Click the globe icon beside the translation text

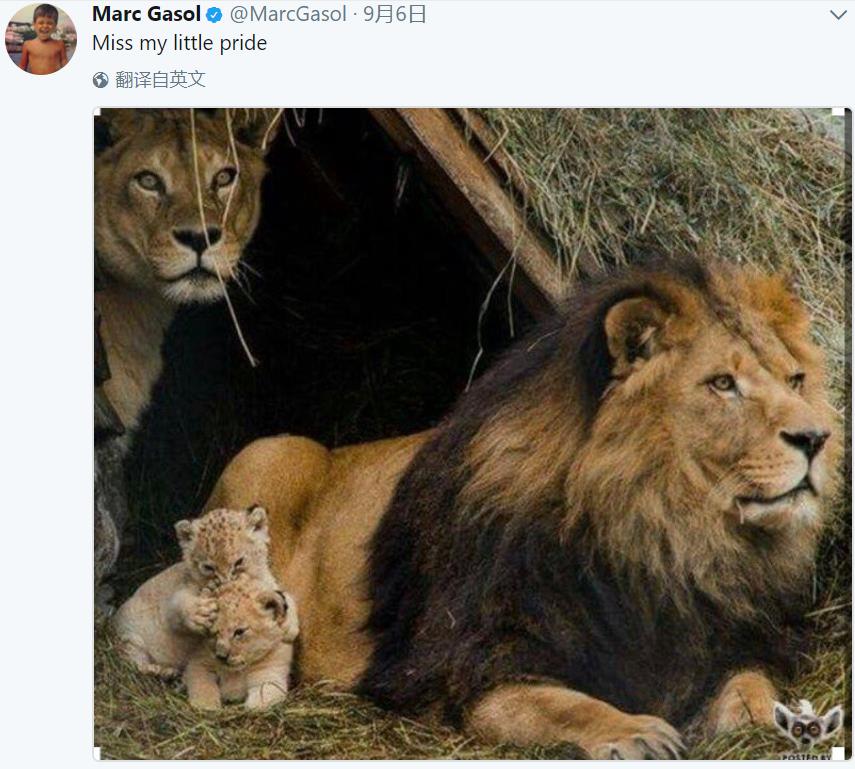click(x=100, y=80)
